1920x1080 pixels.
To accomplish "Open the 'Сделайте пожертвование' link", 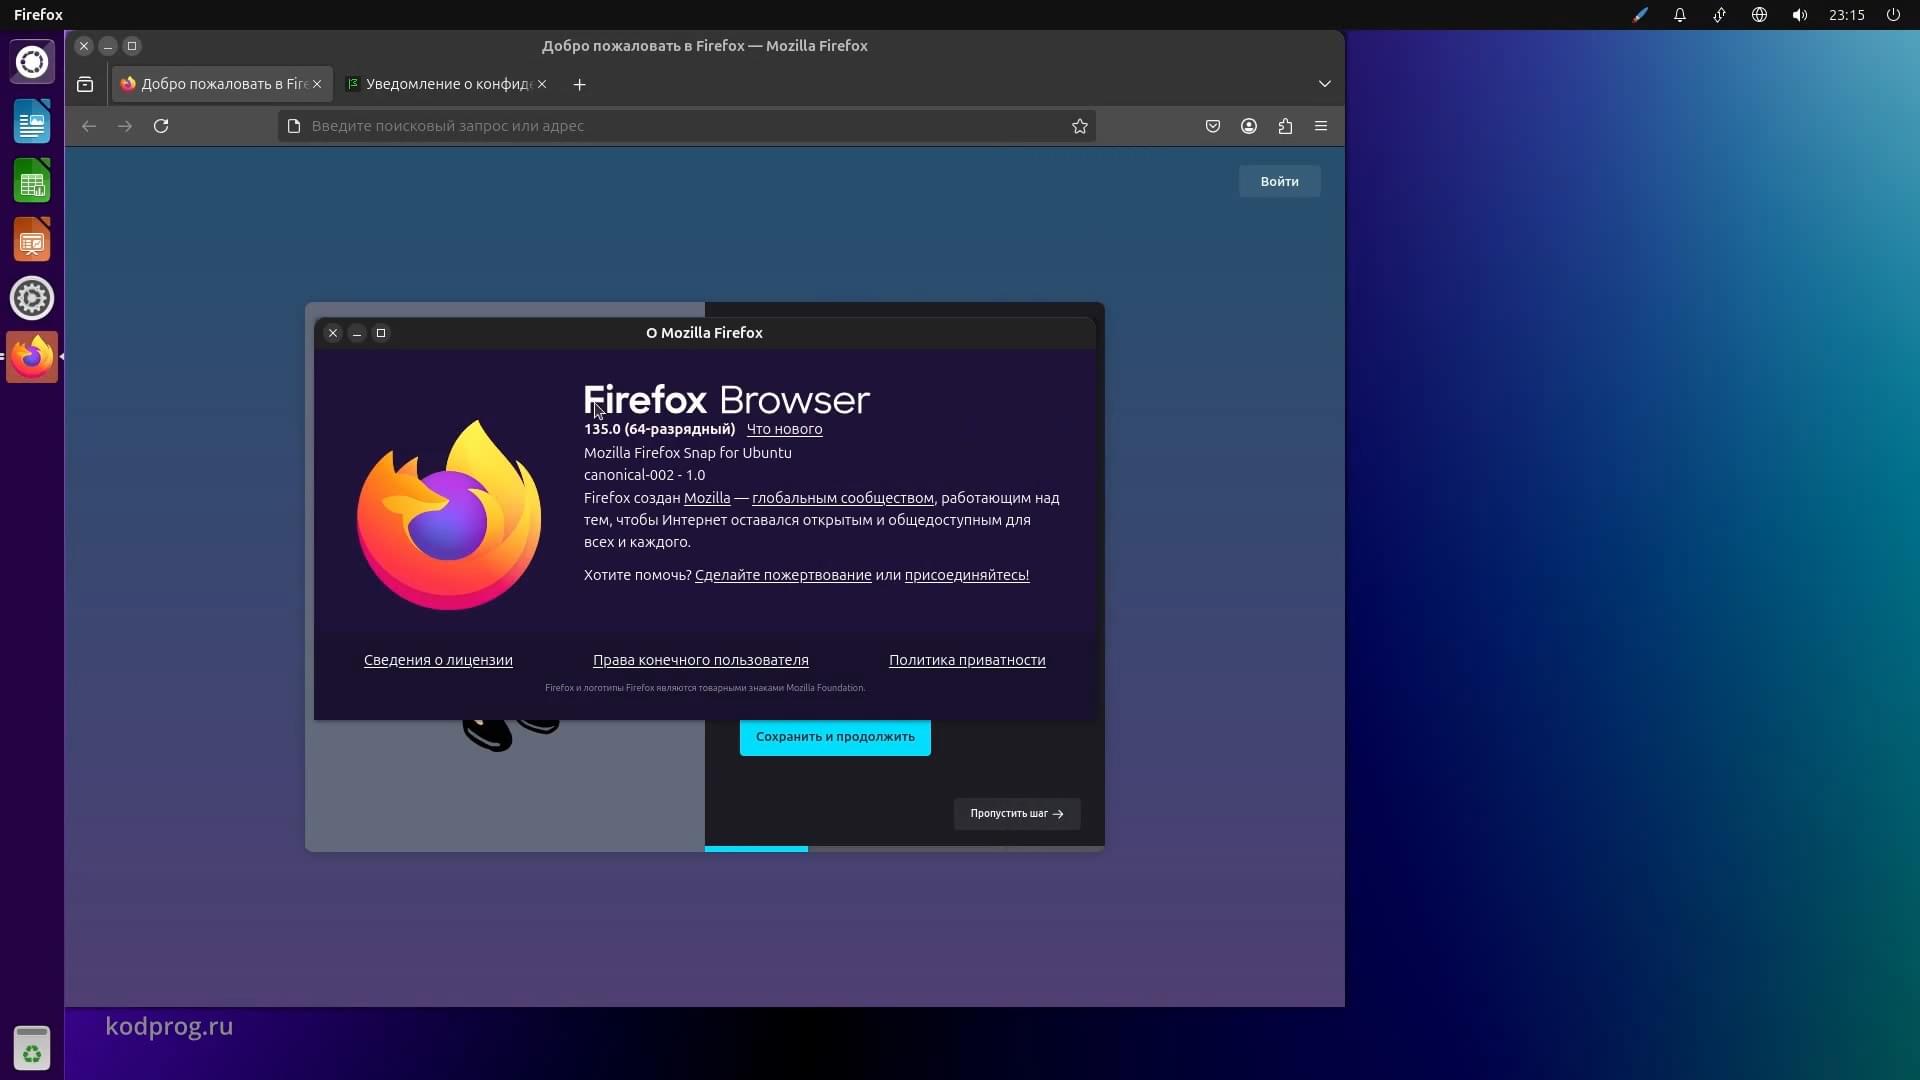I will (783, 575).
